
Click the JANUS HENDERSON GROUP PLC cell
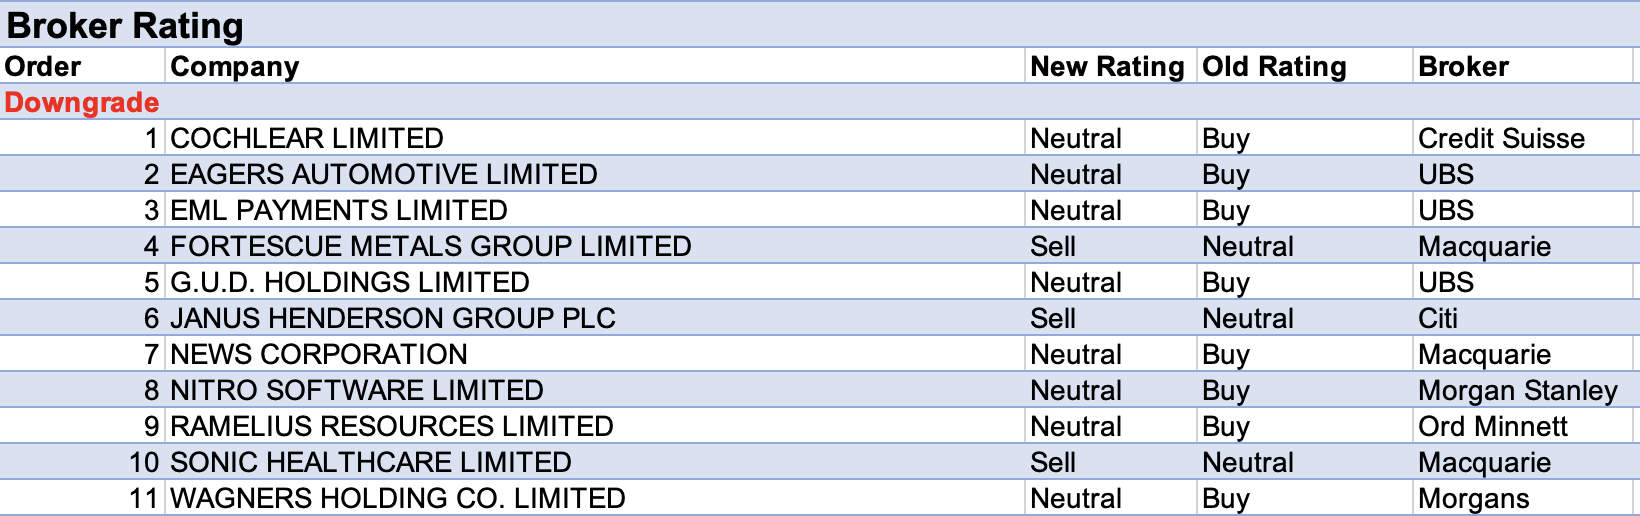pyautogui.click(x=393, y=318)
